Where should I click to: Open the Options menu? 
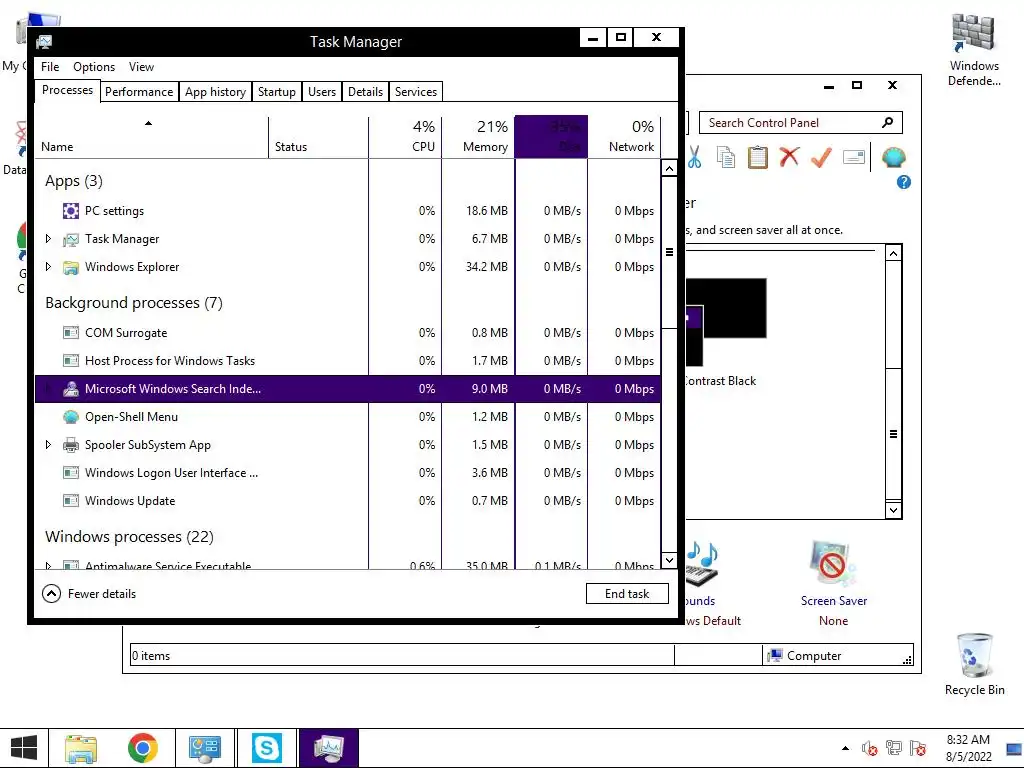[x=94, y=67]
